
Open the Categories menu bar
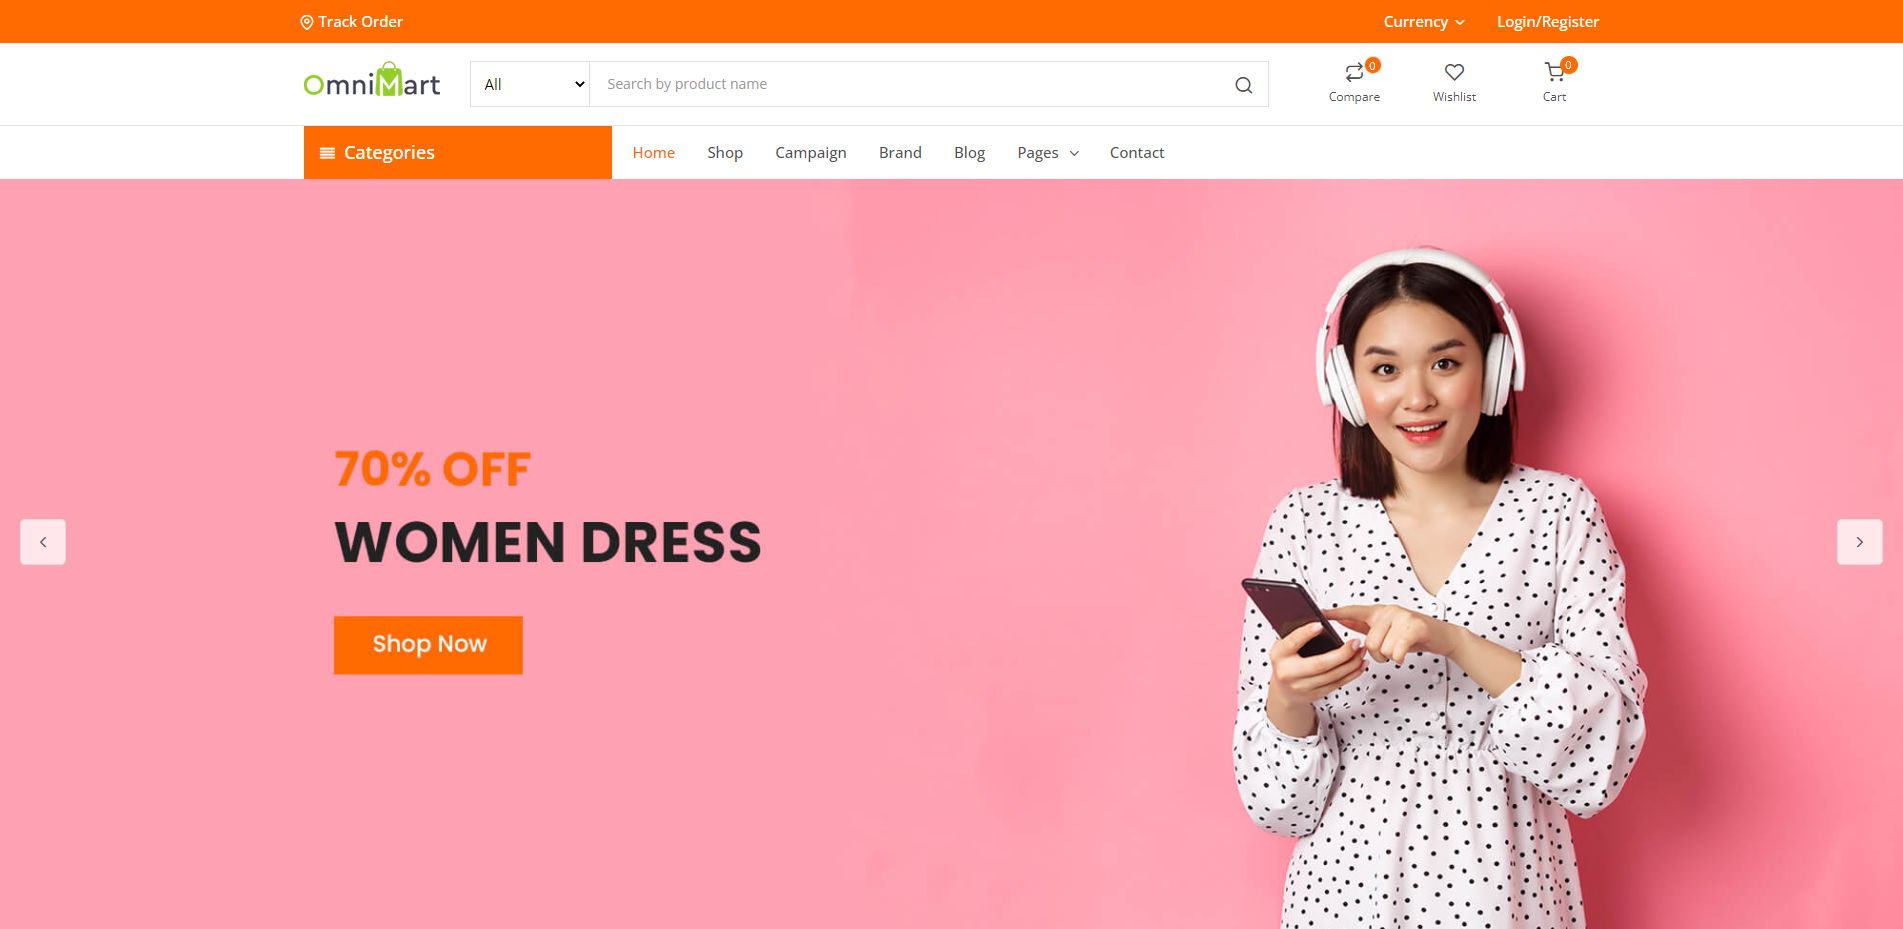[x=458, y=152]
